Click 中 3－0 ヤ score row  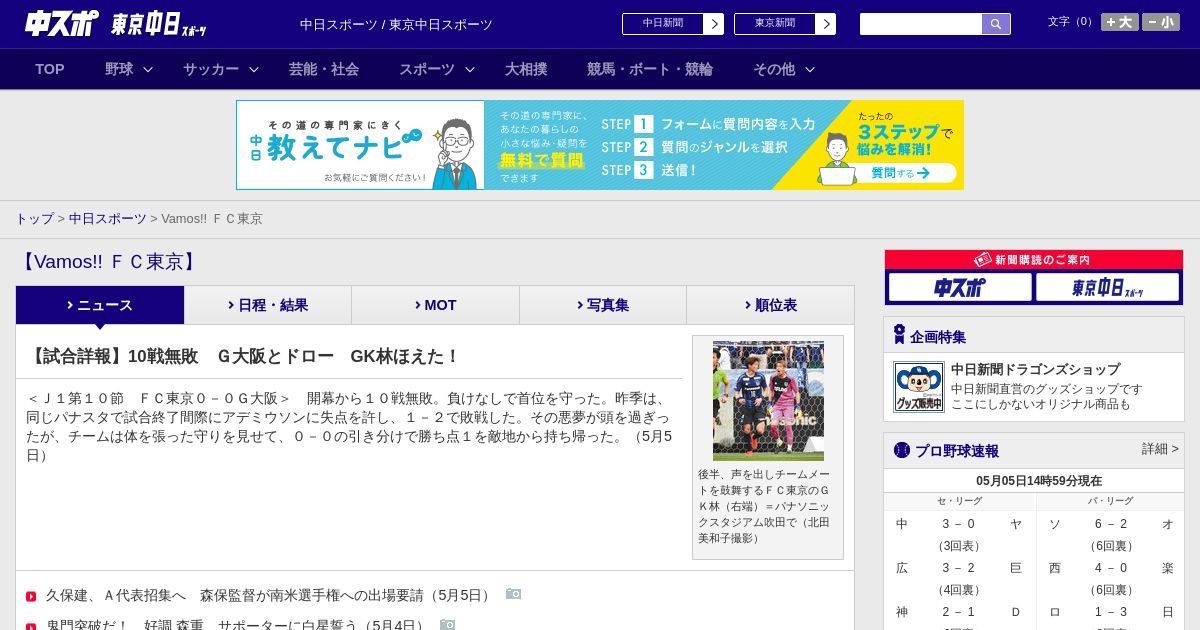pyautogui.click(x=959, y=524)
